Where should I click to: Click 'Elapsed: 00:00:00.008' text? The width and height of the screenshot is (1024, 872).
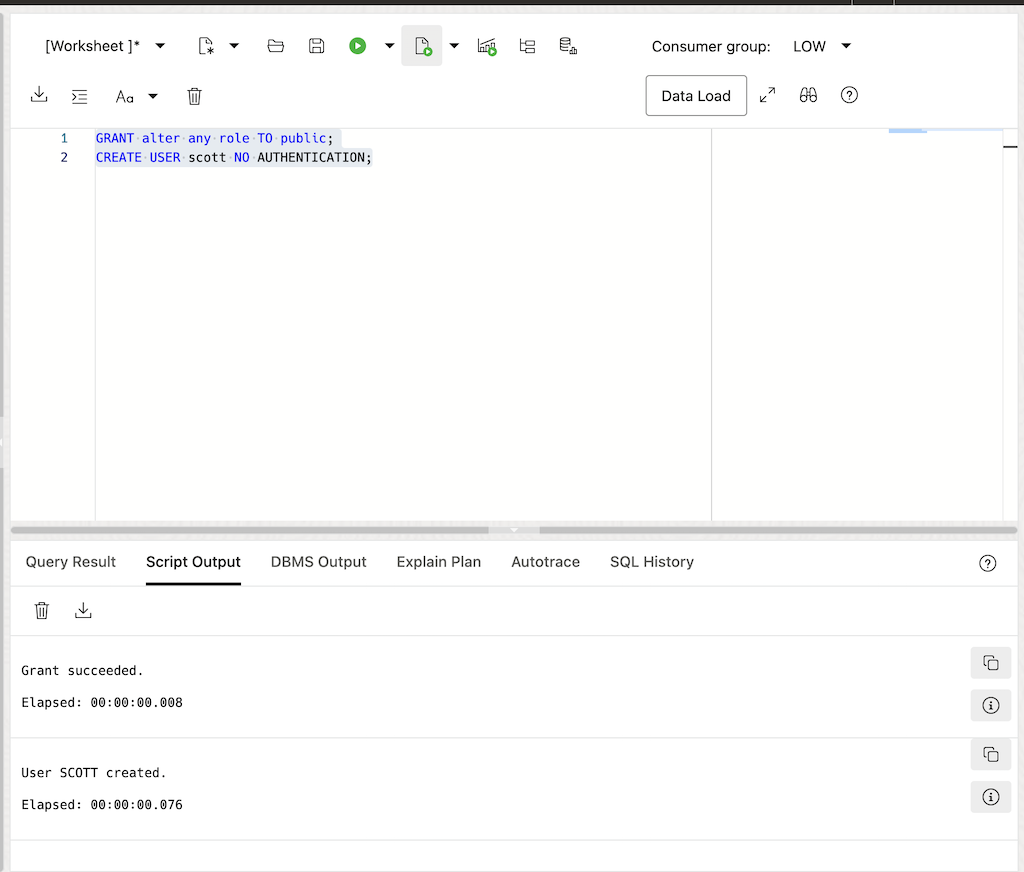[102, 703]
